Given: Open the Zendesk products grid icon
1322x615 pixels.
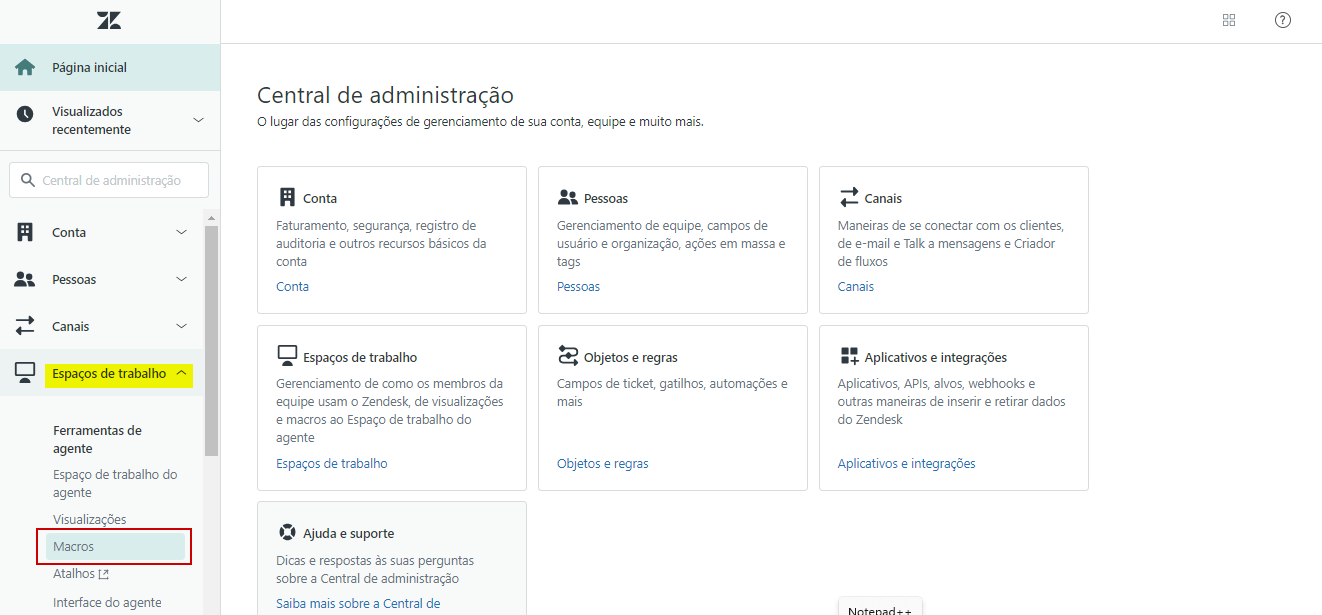Looking at the screenshot, I should pyautogui.click(x=1229, y=20).
